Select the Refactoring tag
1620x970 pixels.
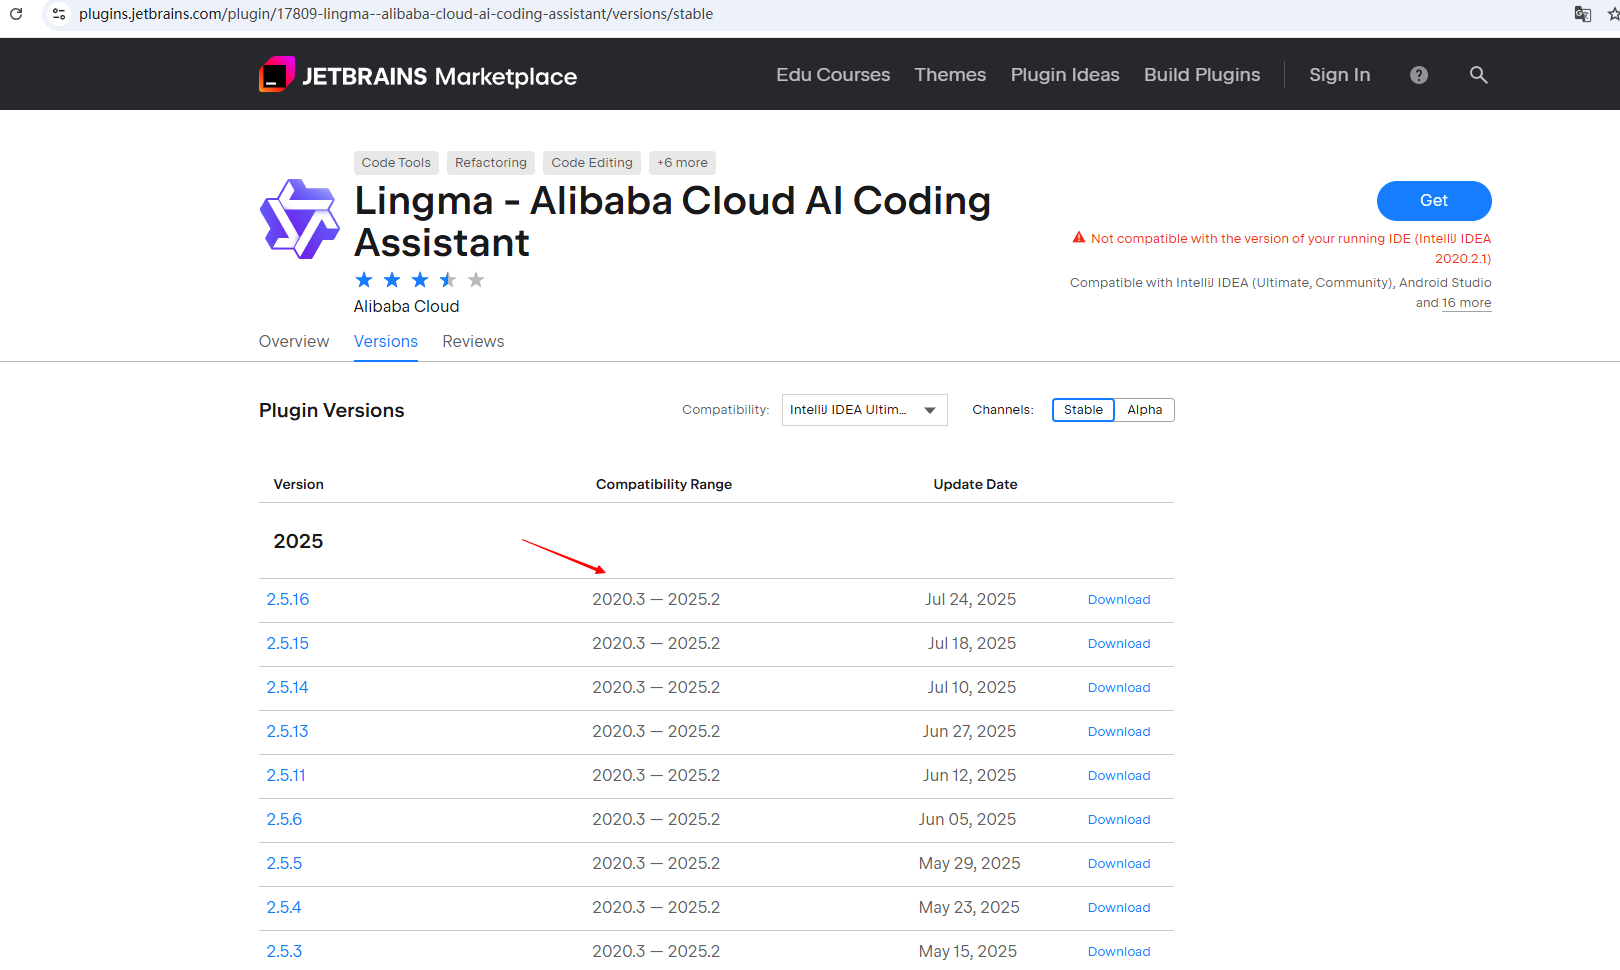pyautogui.click(x=491, y=163)
